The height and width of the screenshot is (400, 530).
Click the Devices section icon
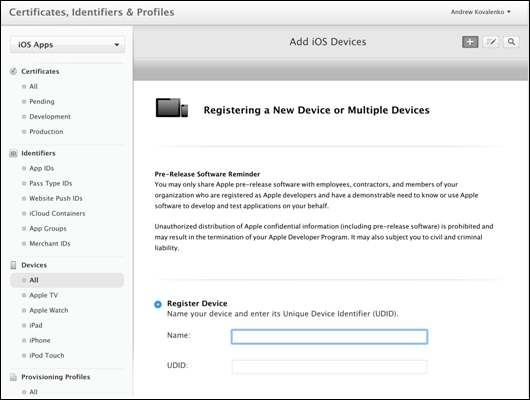pyautogui.click(x=13, y=265)
